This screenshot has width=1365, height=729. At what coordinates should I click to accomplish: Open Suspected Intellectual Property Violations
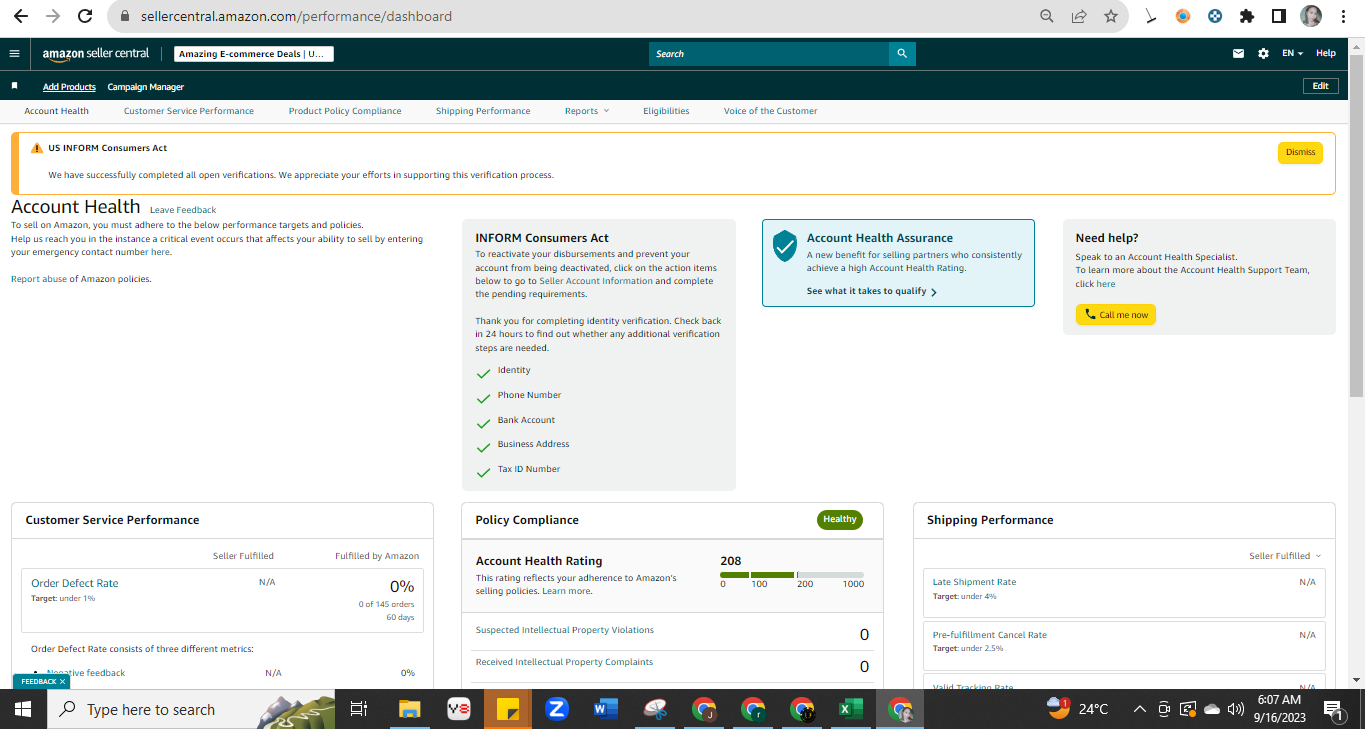tap(565, 630)
